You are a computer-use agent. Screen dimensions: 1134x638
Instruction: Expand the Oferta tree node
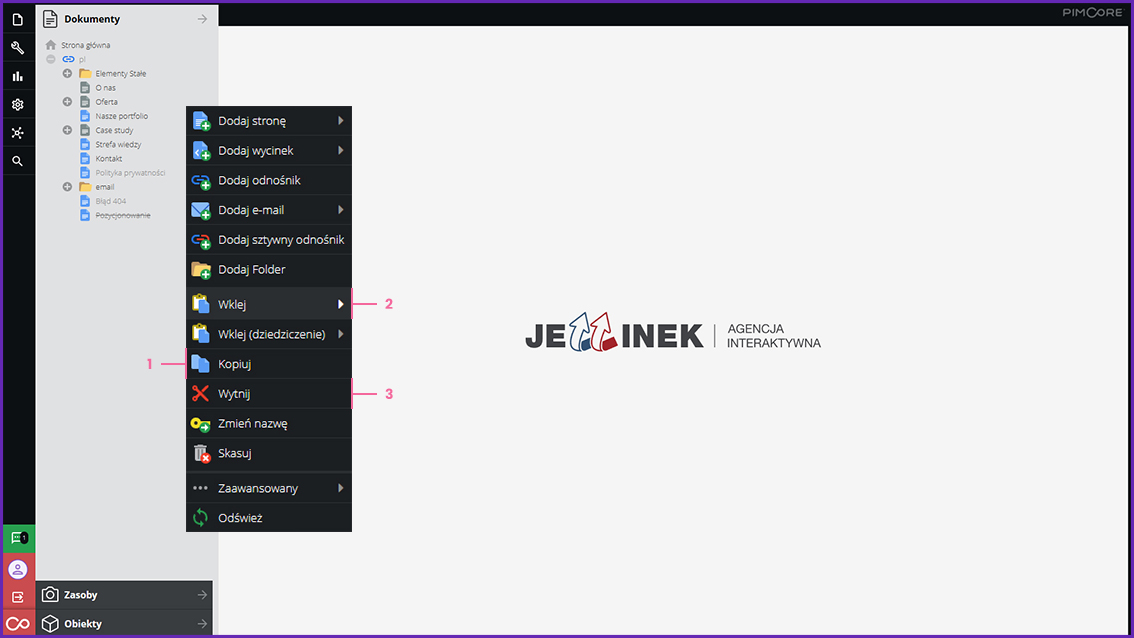(67, 102)
